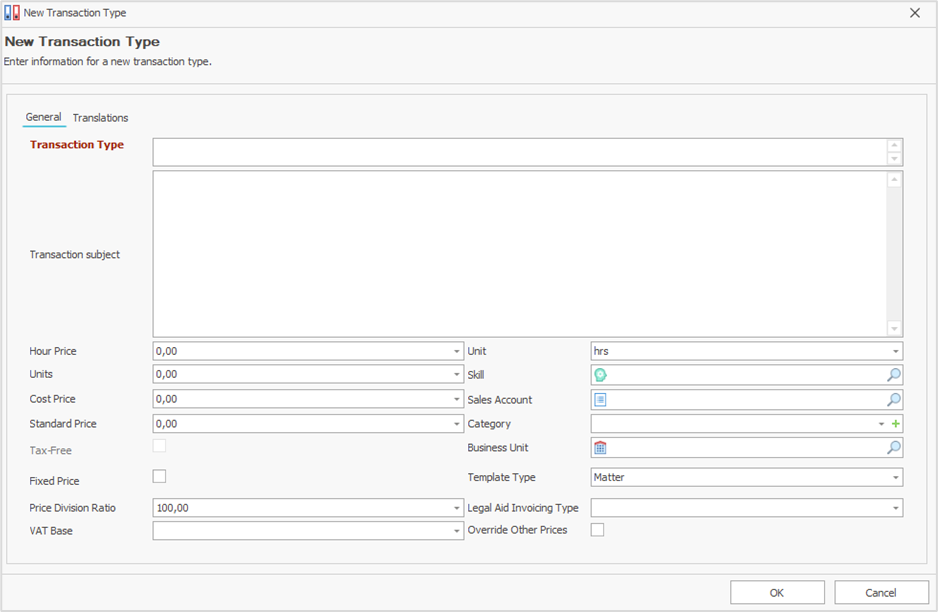This screenshot has height=612, width=938.
Task: Expand the Template Type dropdown
Action: click(895, 478)
